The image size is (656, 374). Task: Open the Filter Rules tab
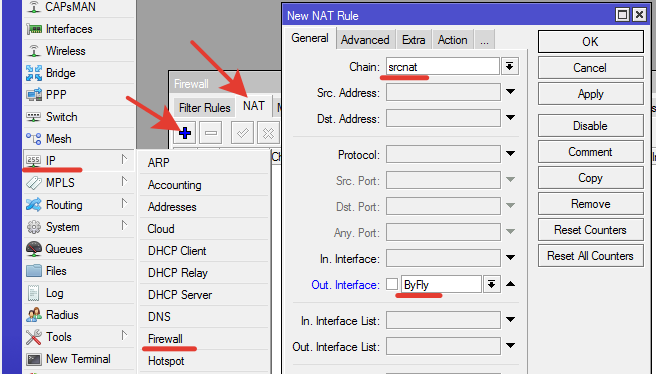[x=205, y=108]
